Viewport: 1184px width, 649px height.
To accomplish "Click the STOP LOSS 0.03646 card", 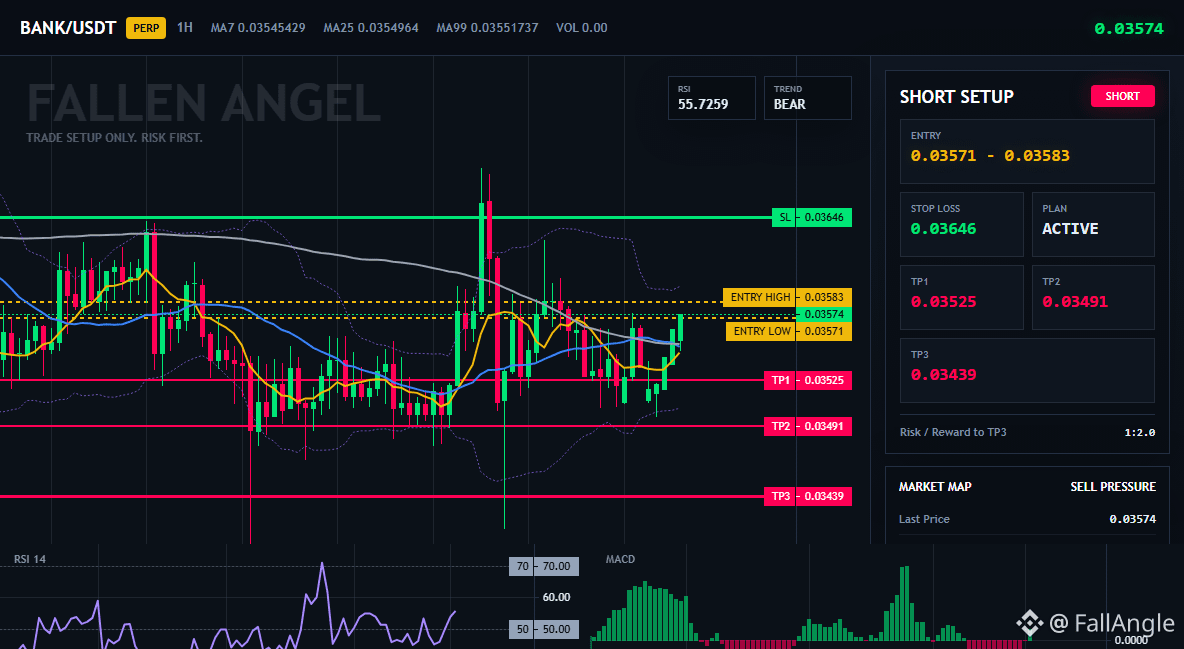I will [x=961, y=224].
